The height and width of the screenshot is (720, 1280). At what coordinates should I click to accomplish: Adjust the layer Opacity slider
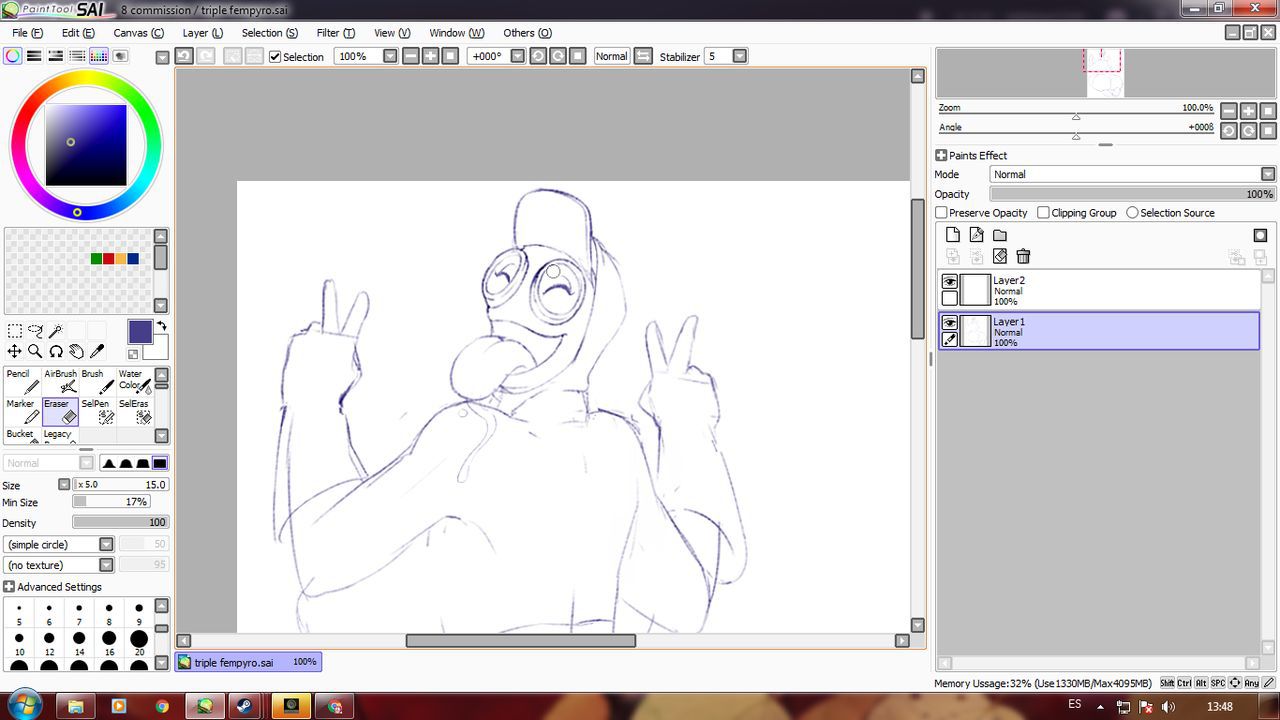(x=1132, y=194)
